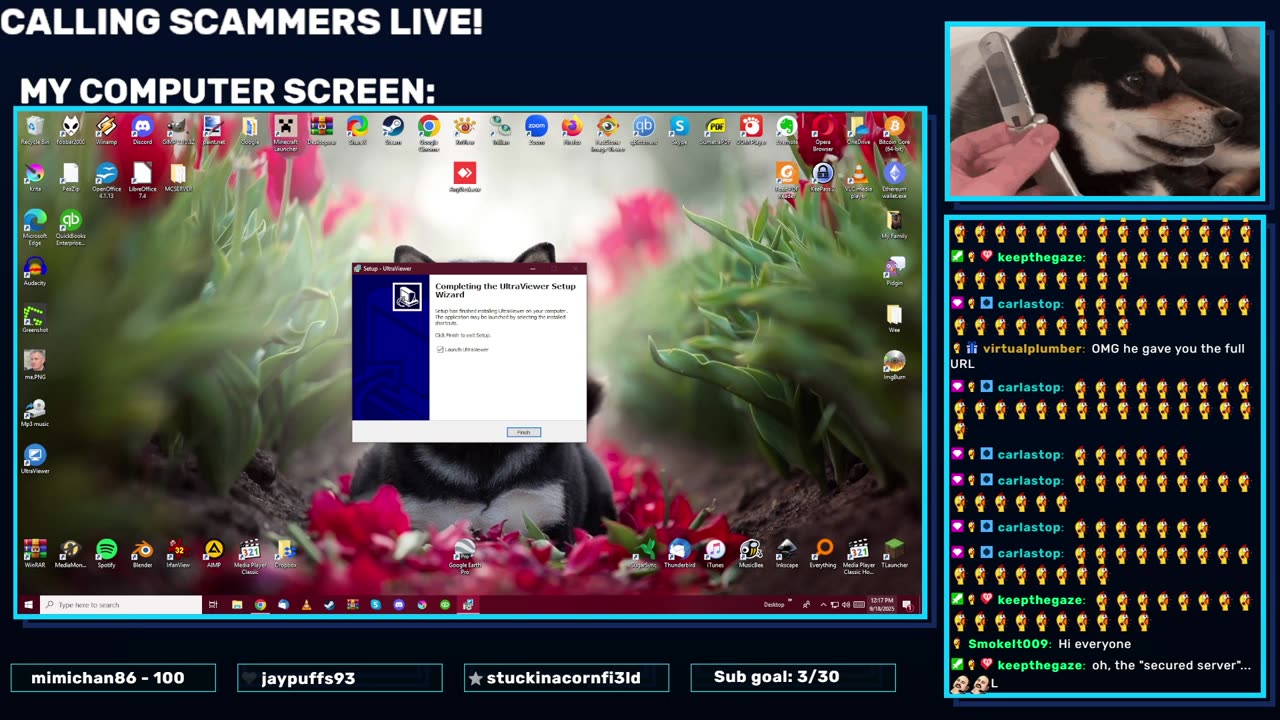1280x720 pixels.
Task: Select the WinRAR desktop shortcut
Action: click(35, 554)
